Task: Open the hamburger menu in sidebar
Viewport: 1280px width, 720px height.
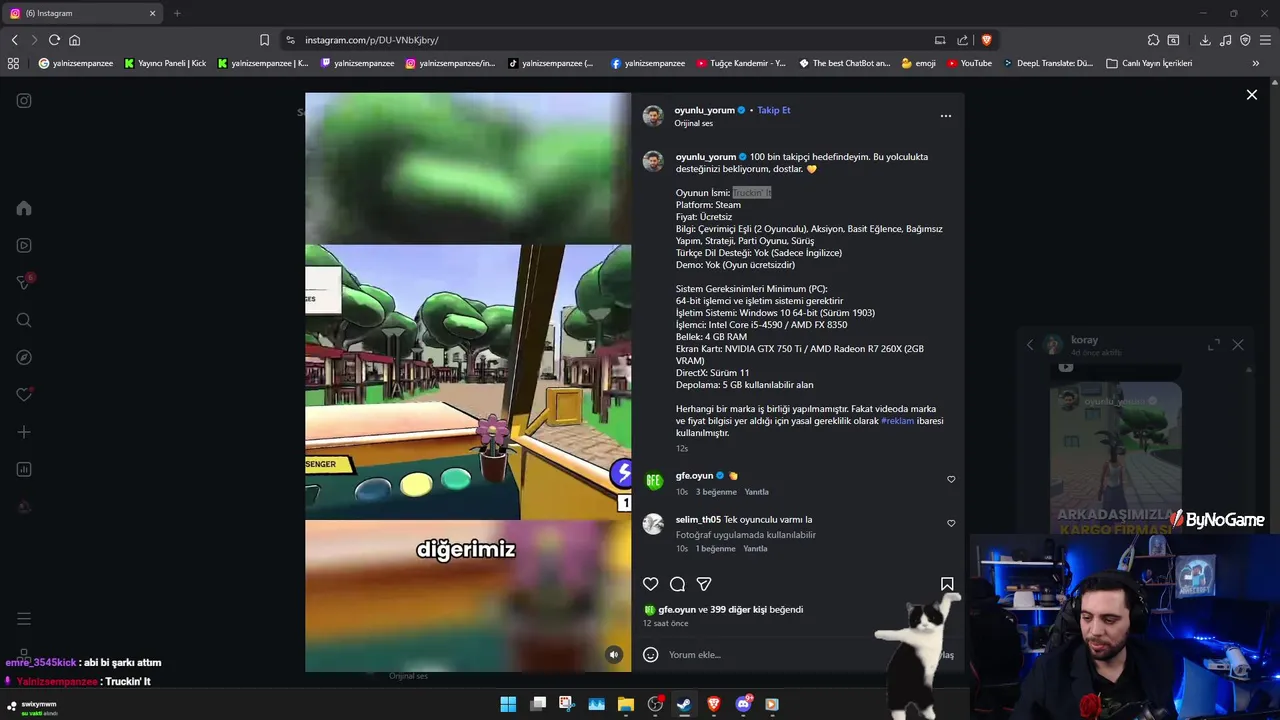Action: pyautogui.click(x=24, y=619)
